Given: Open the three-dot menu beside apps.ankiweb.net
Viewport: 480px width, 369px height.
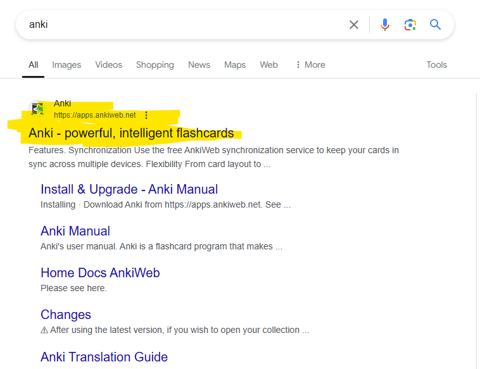Looking at the screenshot, I should click(x=146, y=115).
